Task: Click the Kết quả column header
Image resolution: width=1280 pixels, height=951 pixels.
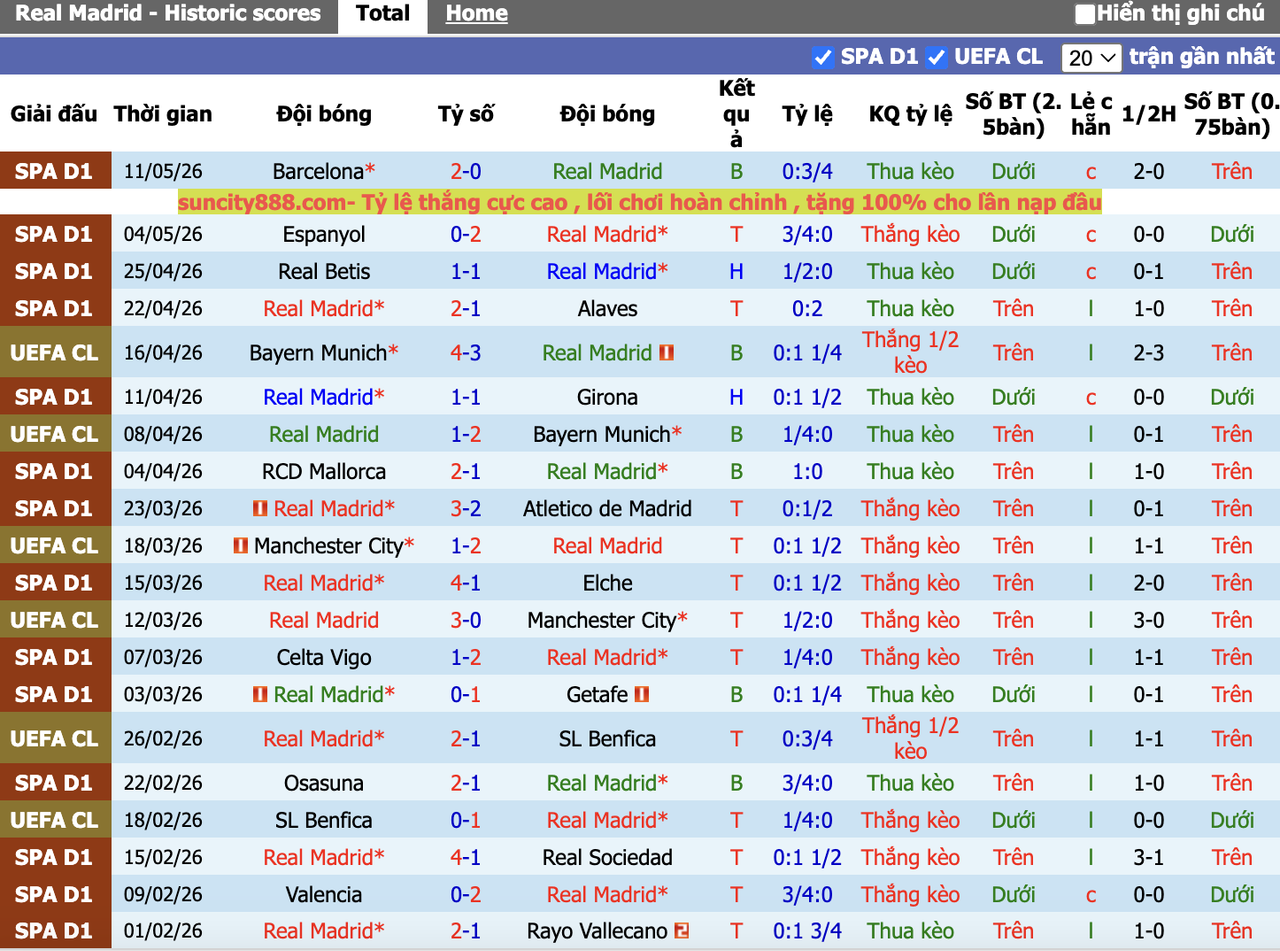Action: (x=737, y=114)
